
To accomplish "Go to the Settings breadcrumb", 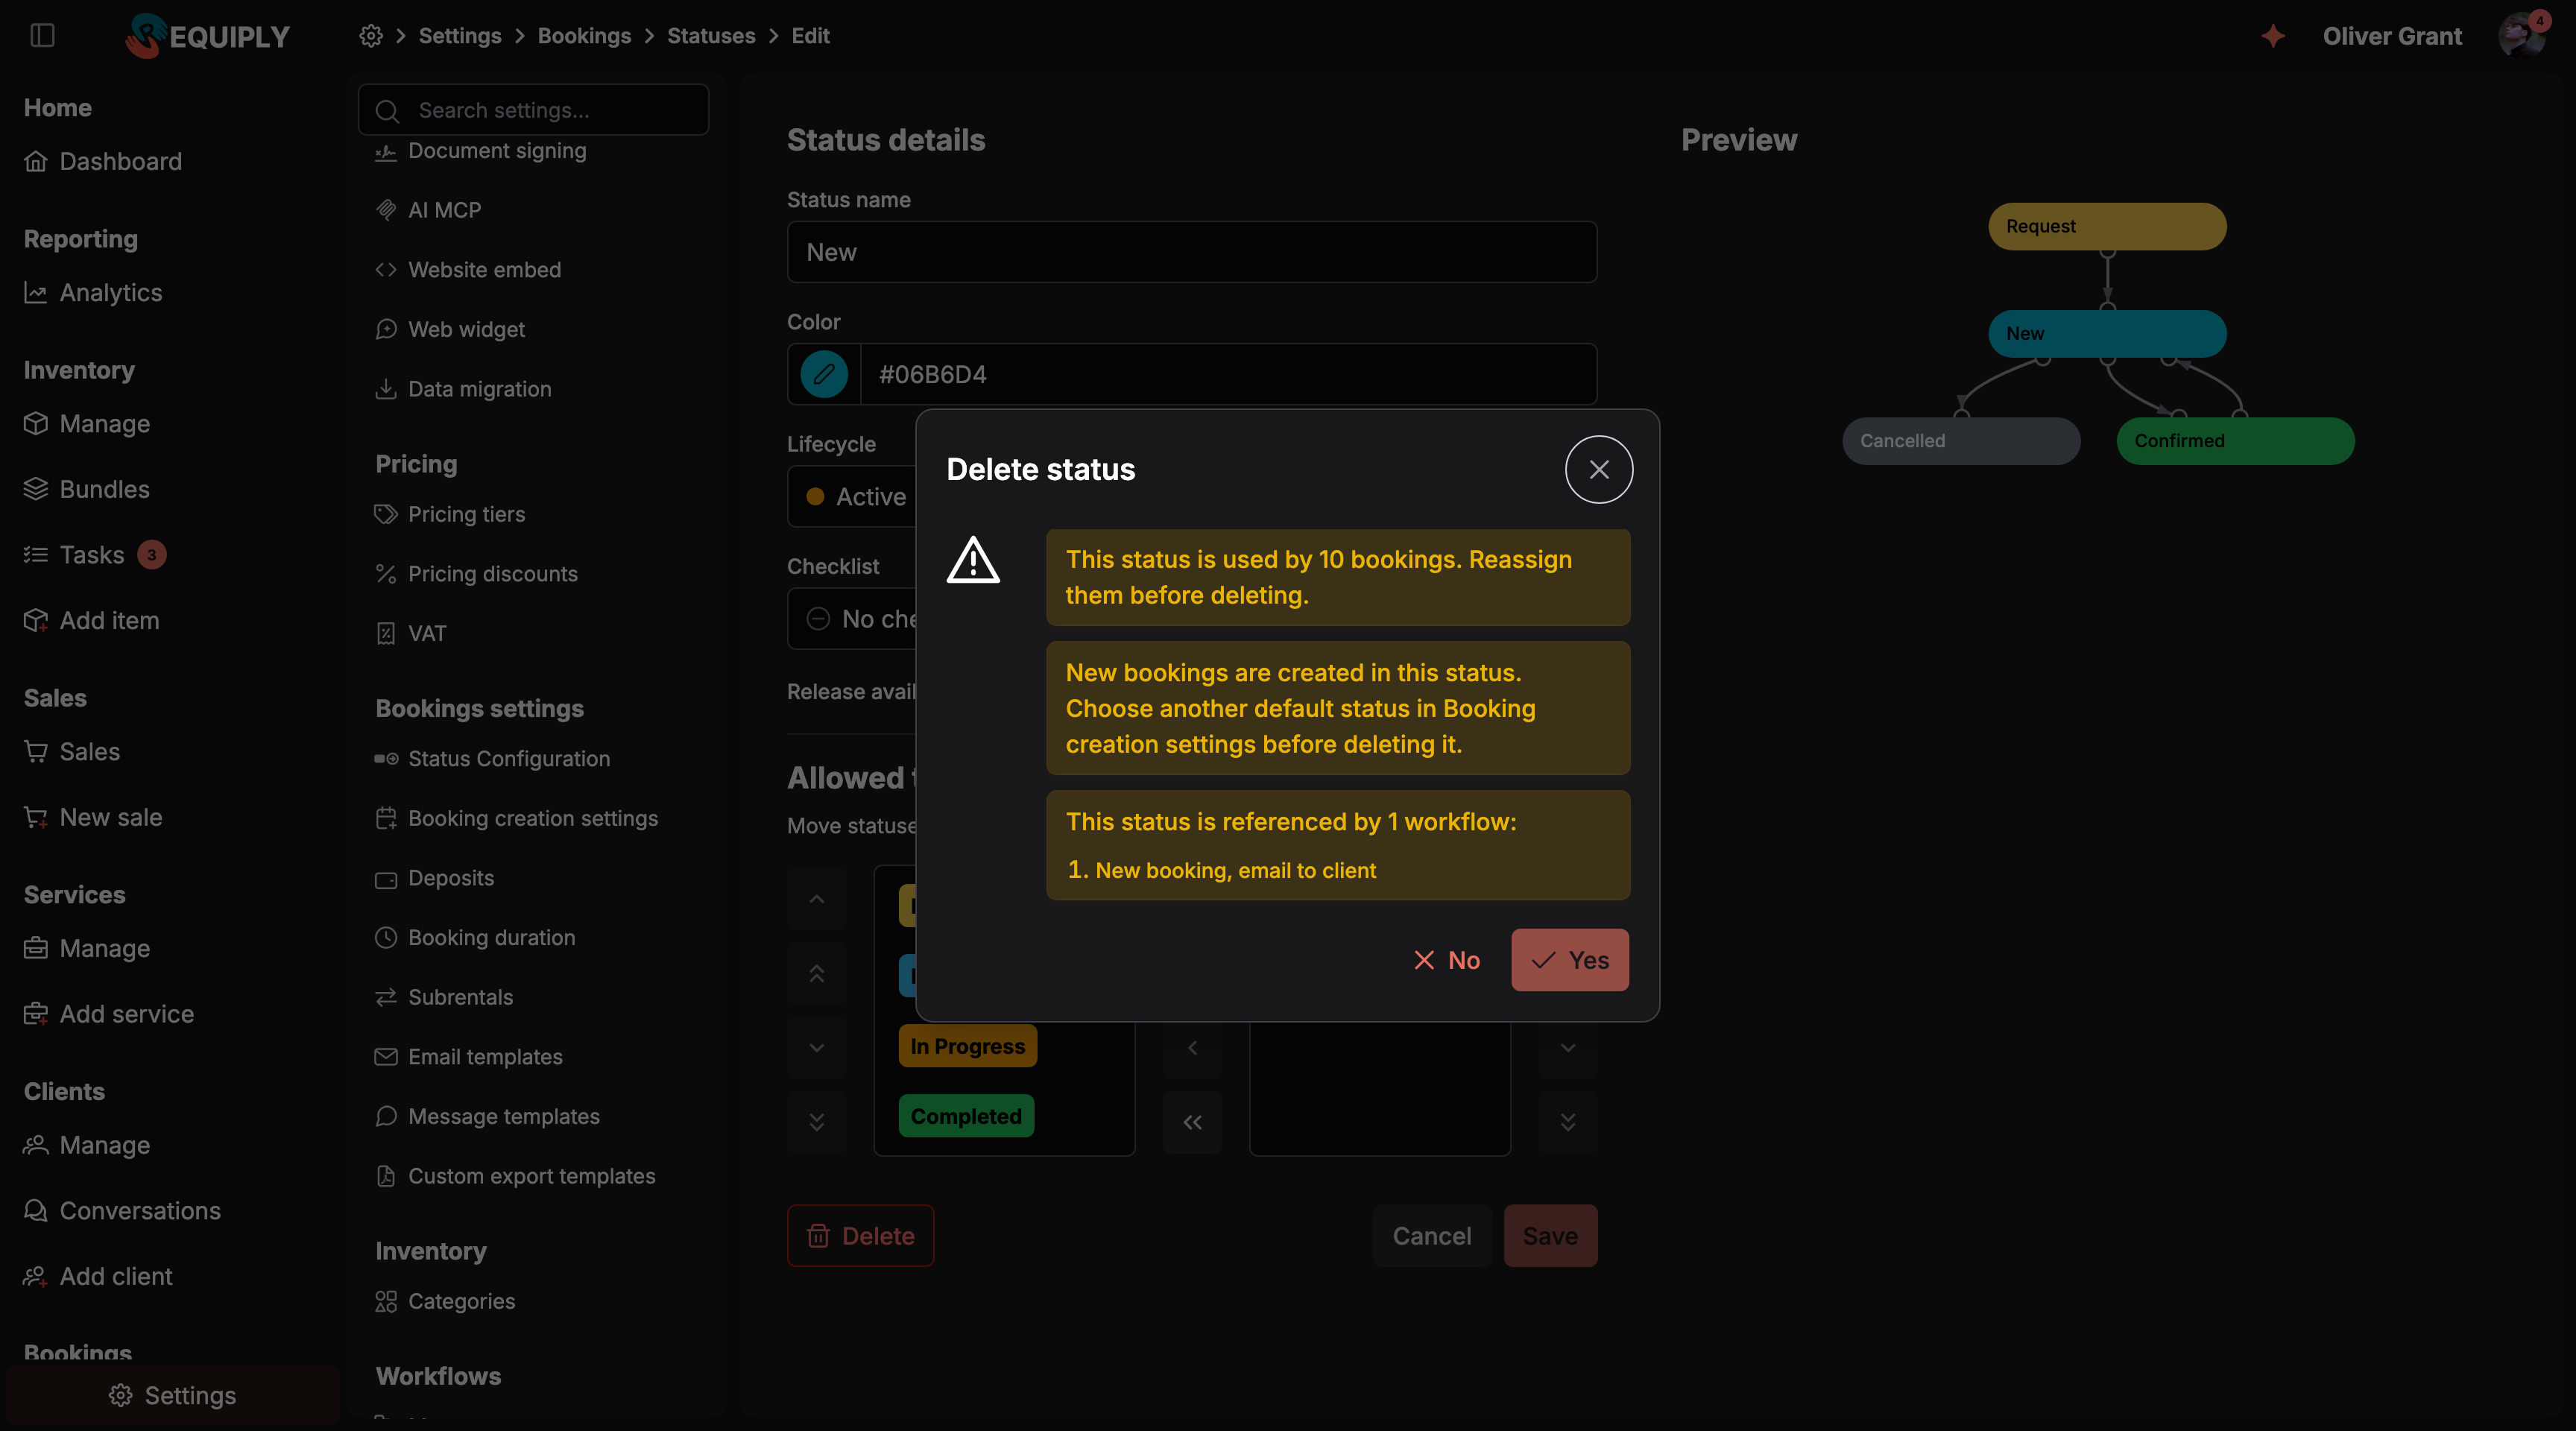I will pos(460,36).
